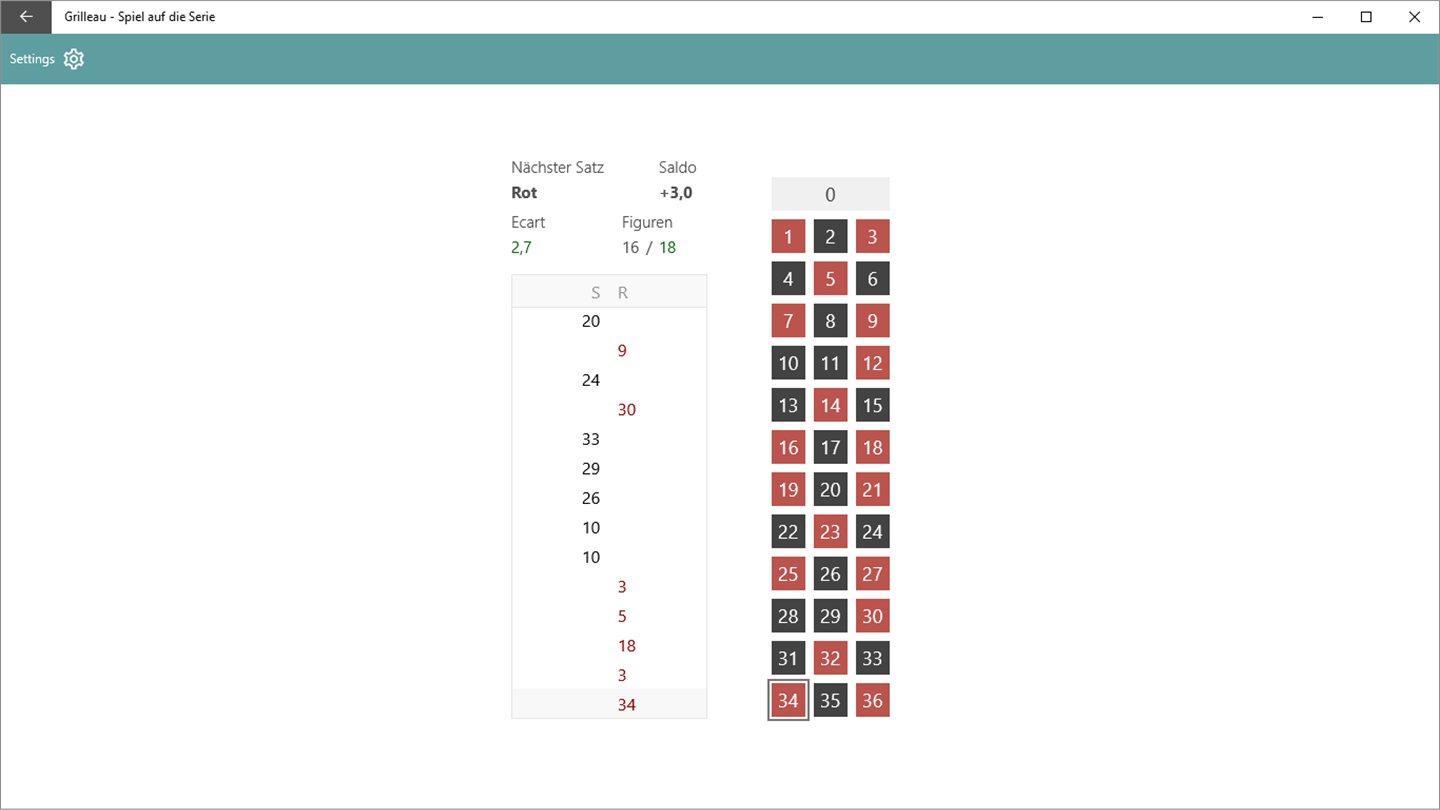
Task: Select red number 5 tile
Action: (830, 278)
